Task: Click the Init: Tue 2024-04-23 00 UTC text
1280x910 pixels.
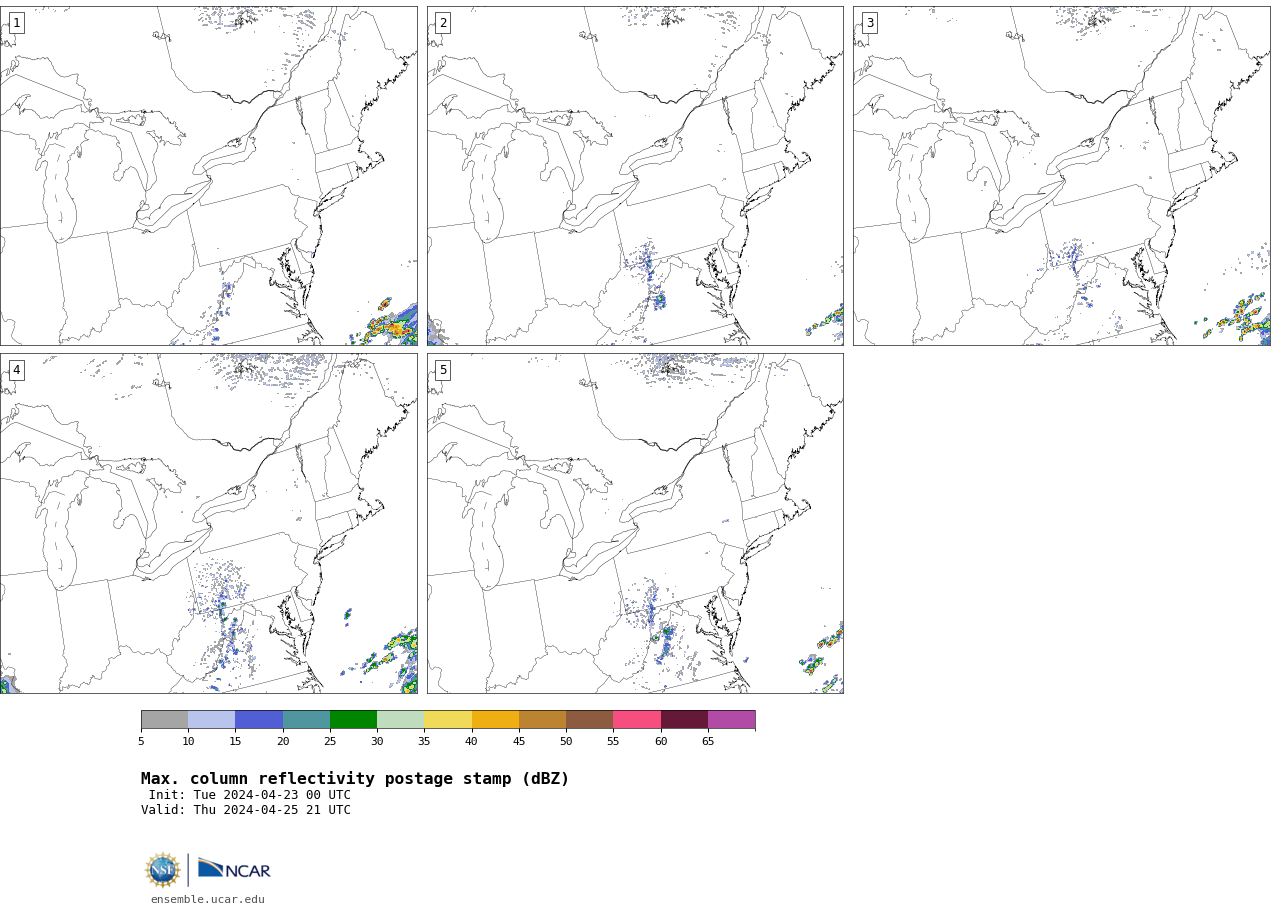Action: click(250, 796)
